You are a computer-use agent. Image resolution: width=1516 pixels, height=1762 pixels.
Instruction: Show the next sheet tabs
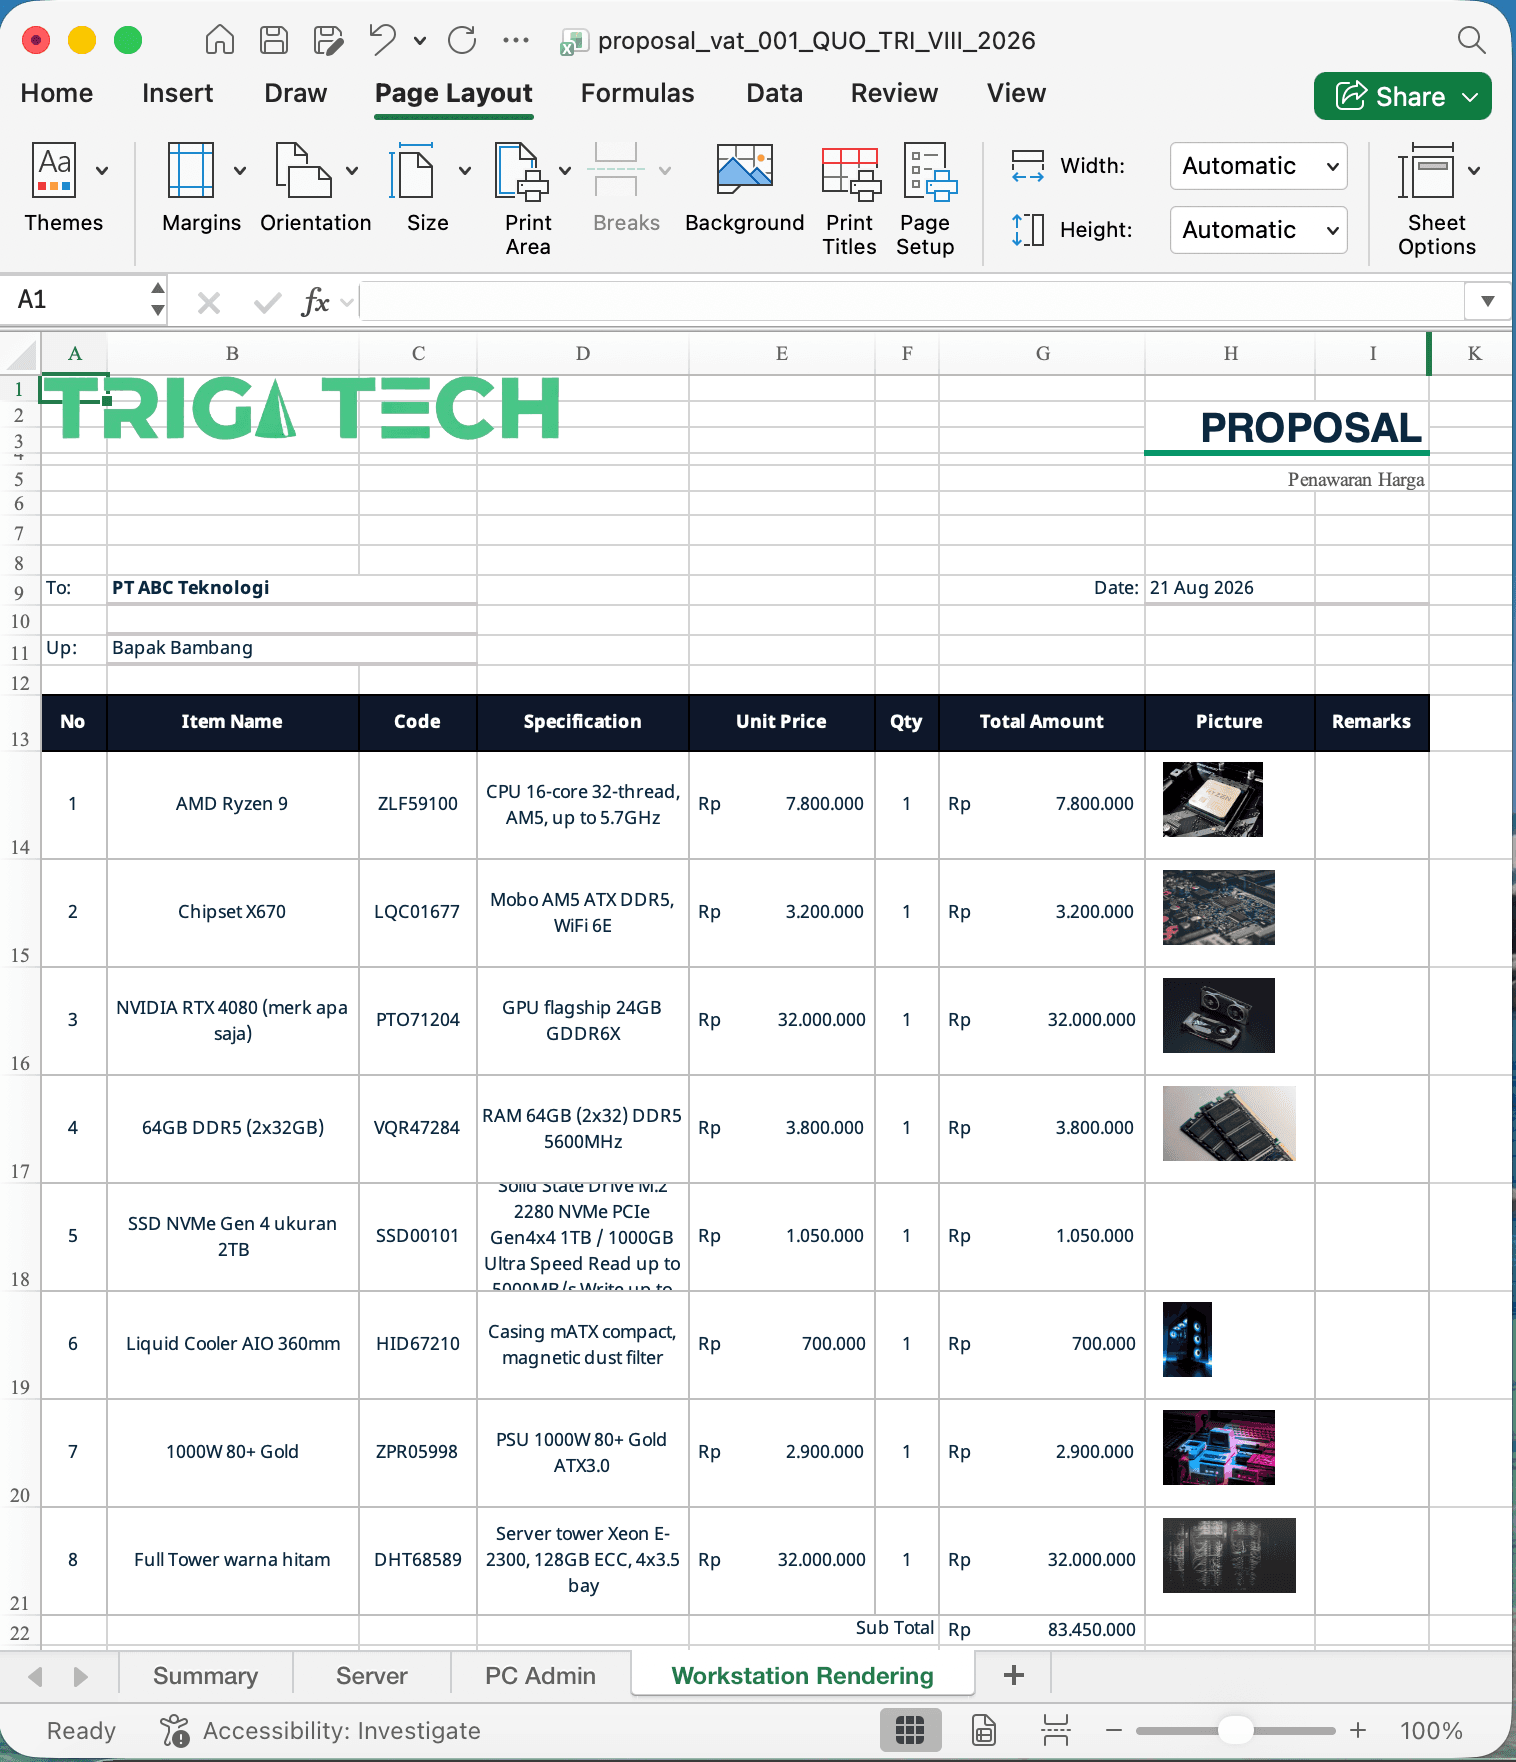(81, 1676)
